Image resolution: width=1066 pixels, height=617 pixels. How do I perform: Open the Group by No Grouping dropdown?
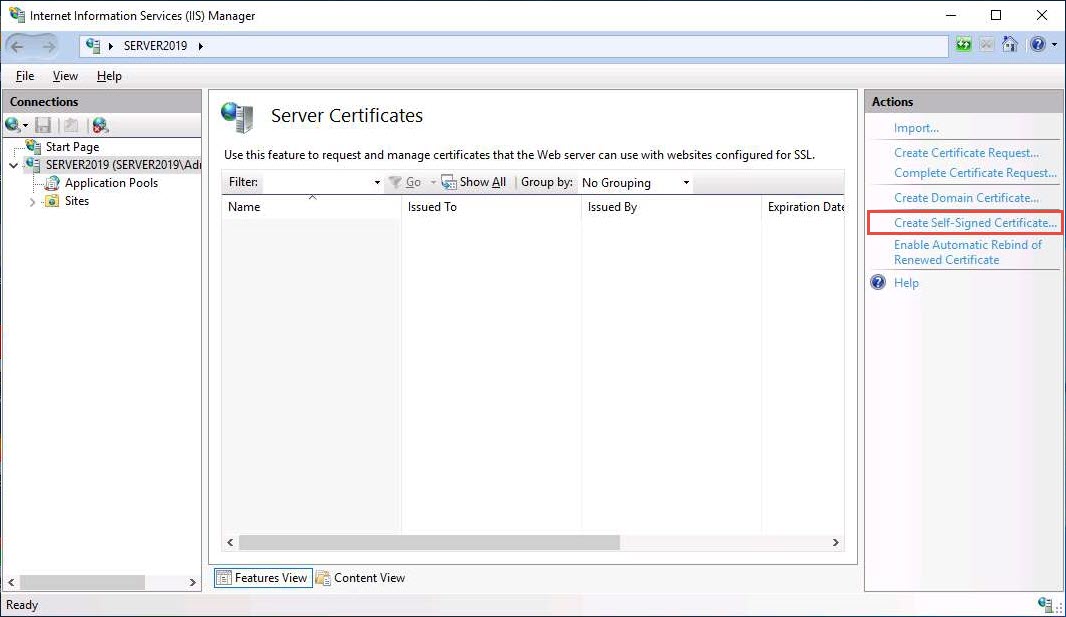pos(635,183)
